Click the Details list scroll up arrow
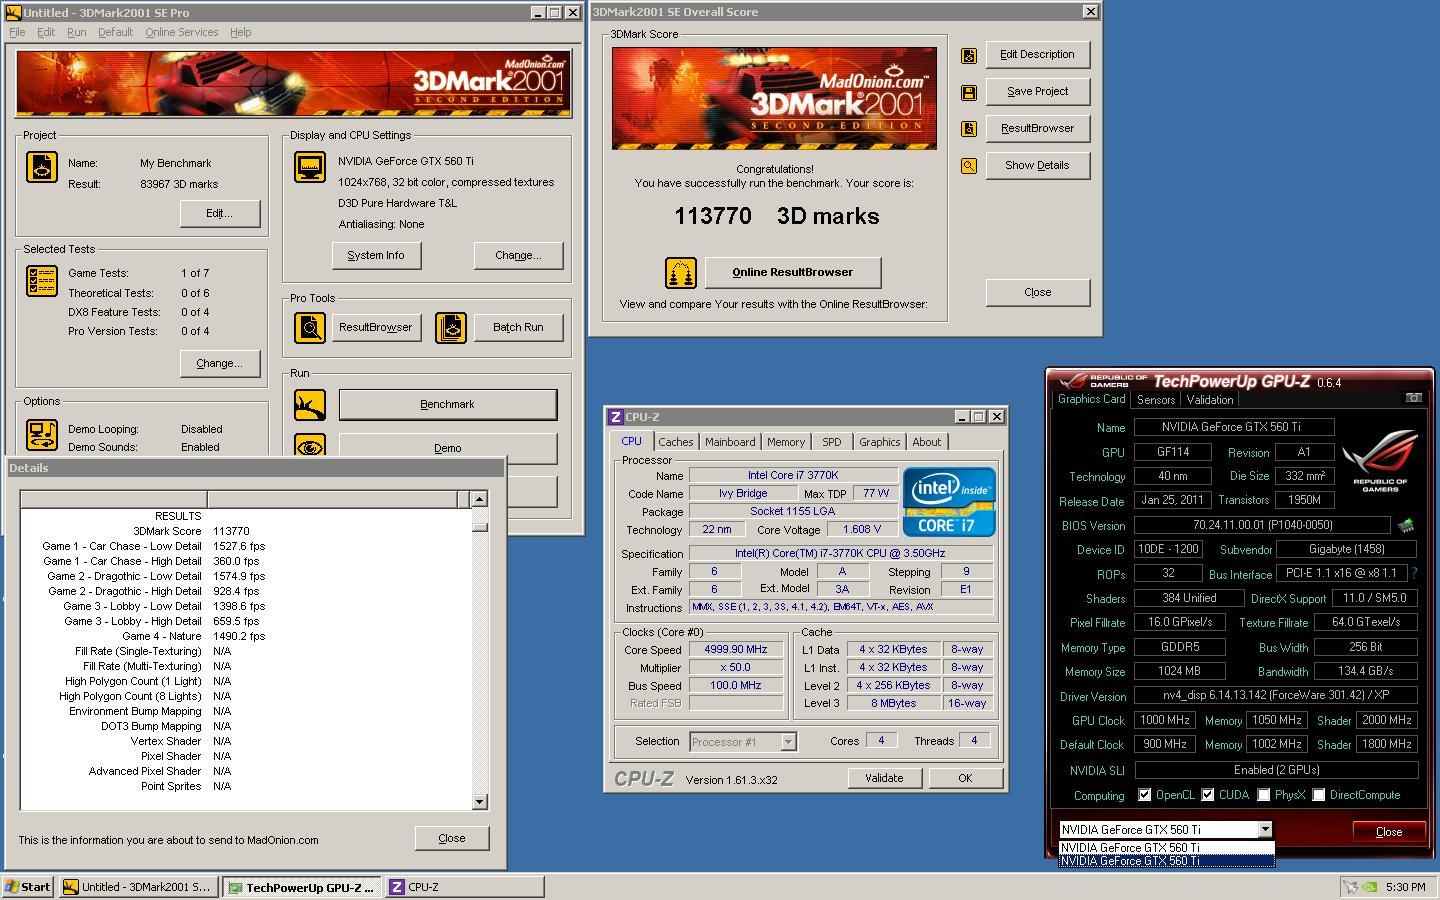 tap(479, 498)
